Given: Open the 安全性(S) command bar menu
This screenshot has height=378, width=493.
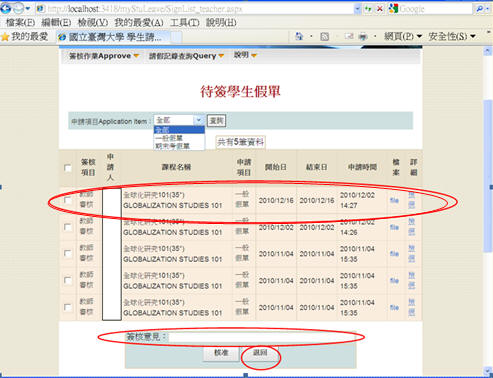Looking at the screenshot, I should (x=452, y=36).
